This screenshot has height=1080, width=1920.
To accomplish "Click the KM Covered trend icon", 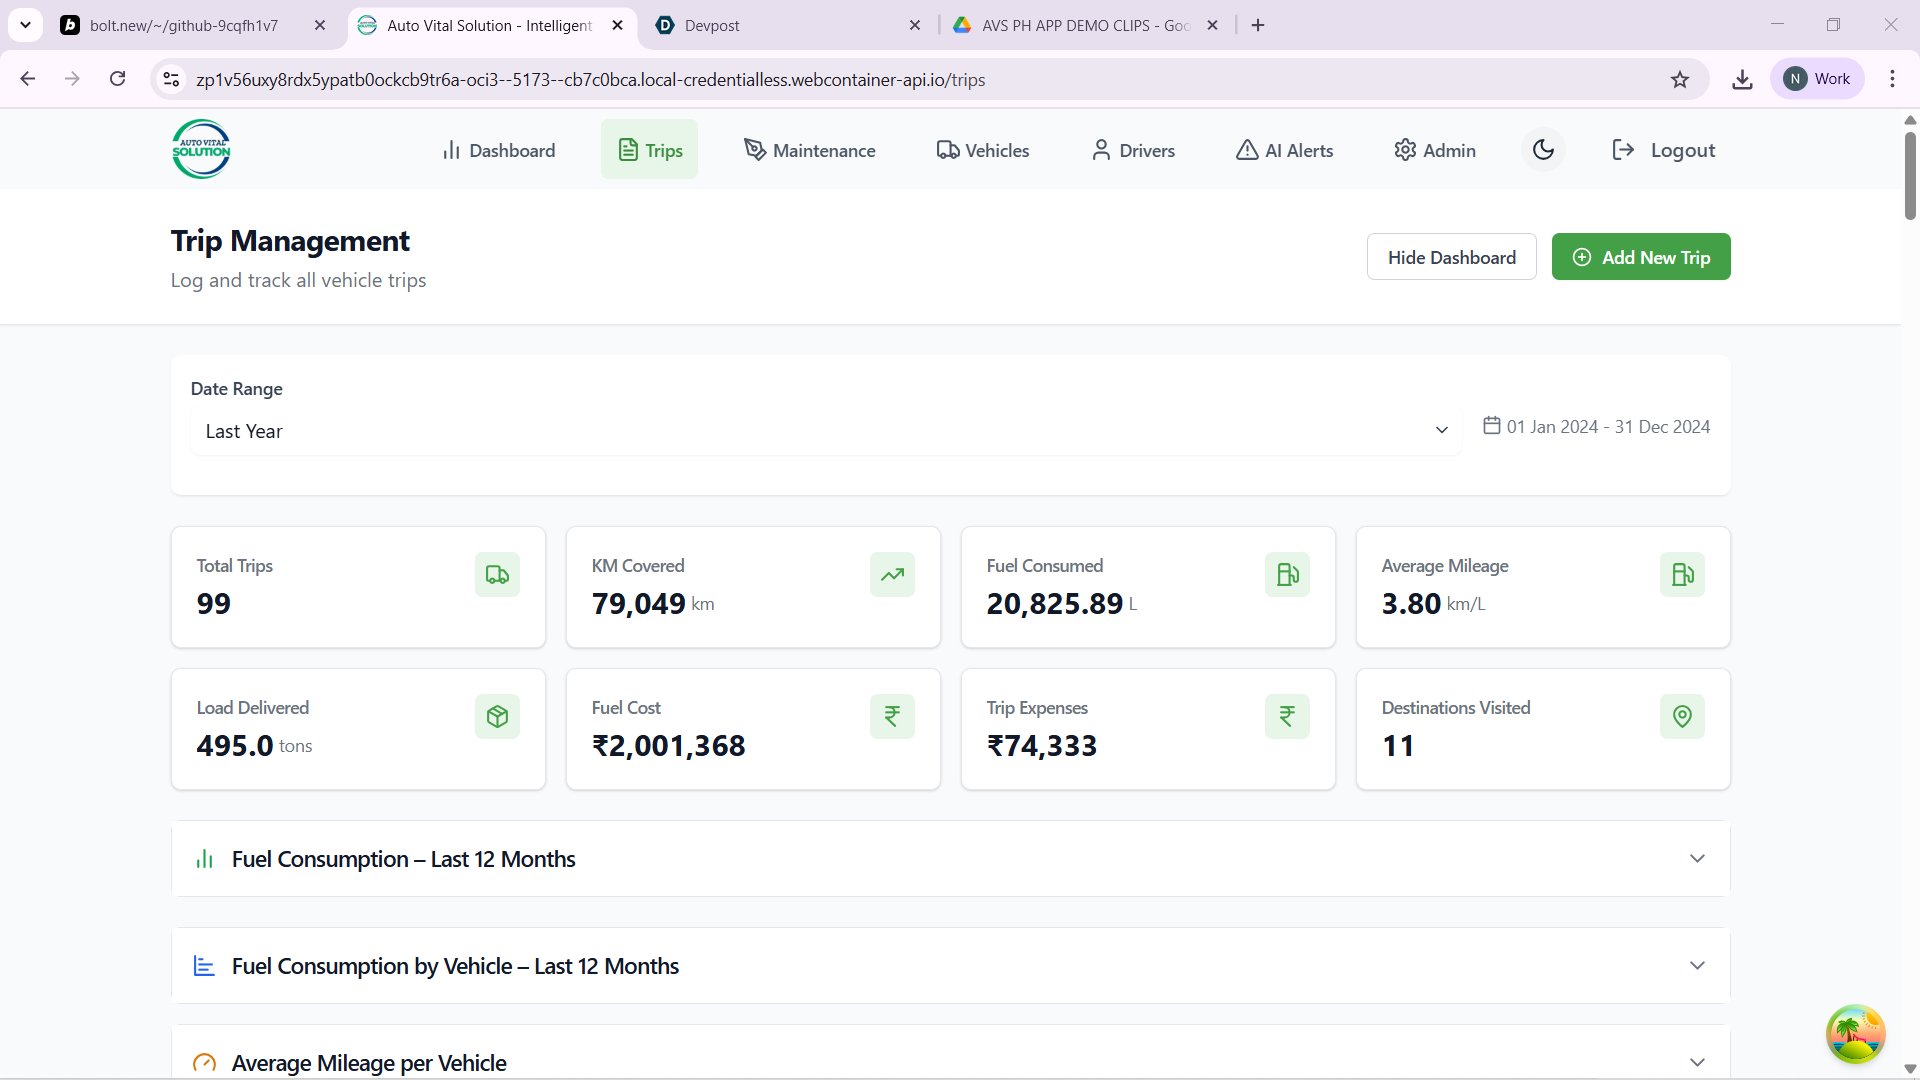I will click(x=892, y=575).
